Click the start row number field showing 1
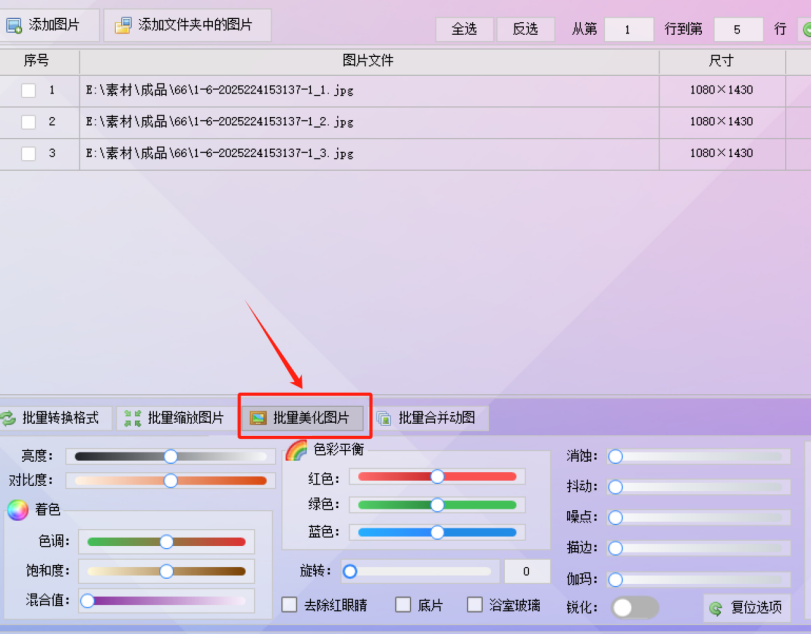811x634 pixels. click(x=629, y=29)
